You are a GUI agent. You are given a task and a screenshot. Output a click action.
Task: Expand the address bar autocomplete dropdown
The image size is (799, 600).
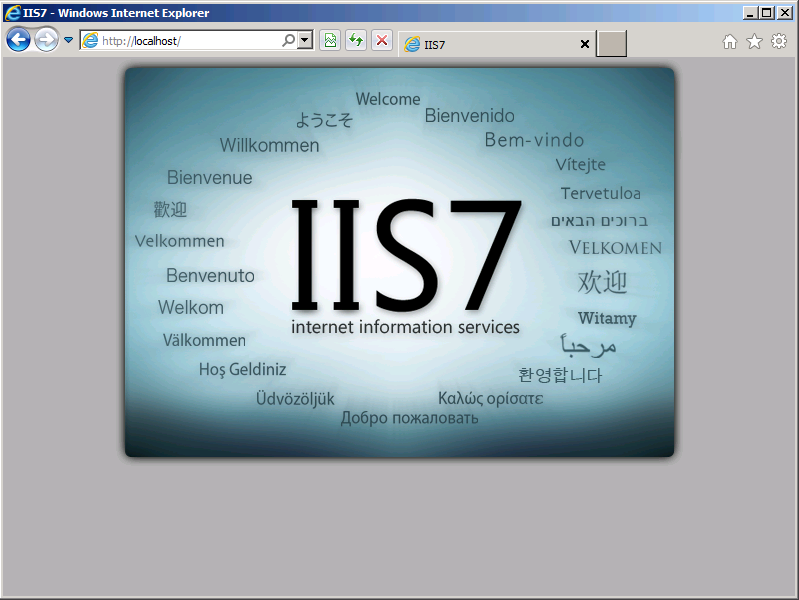(305, 40)
